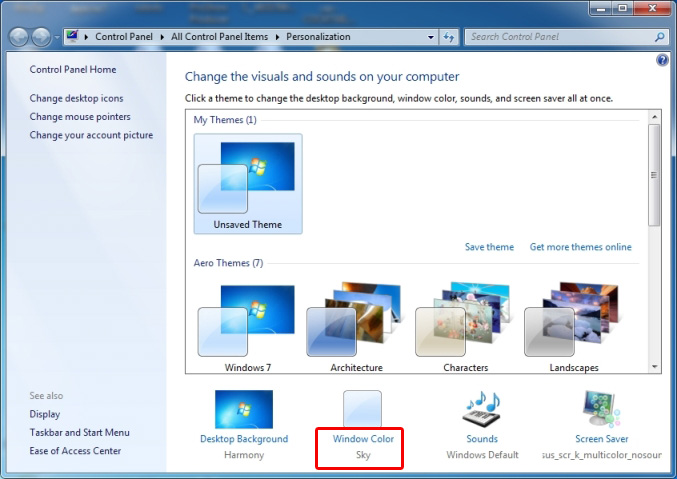Click the Desktop Background Harmony picture icon
The height and width of the screenshot is (479, 677).
coord(244,409)
